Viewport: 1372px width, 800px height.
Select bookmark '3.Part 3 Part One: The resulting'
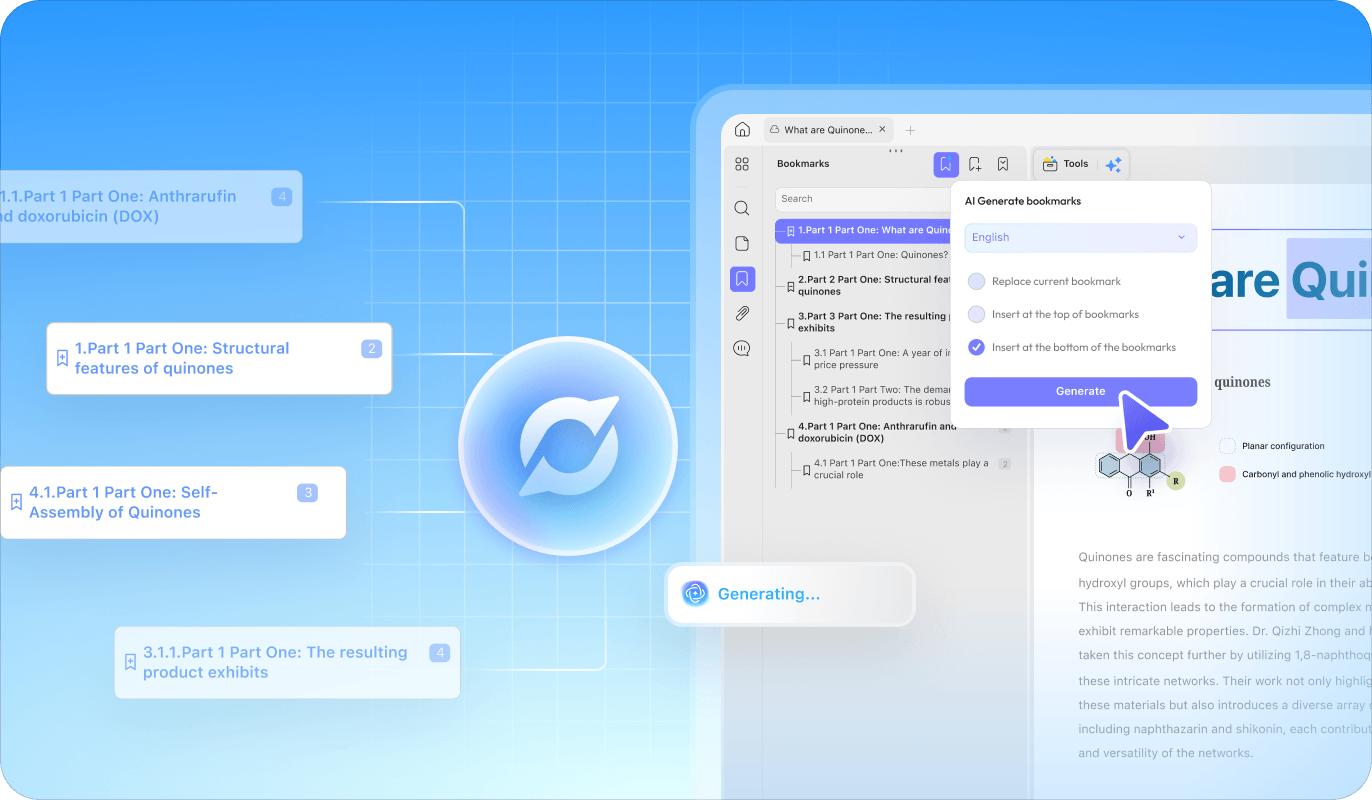868,322
